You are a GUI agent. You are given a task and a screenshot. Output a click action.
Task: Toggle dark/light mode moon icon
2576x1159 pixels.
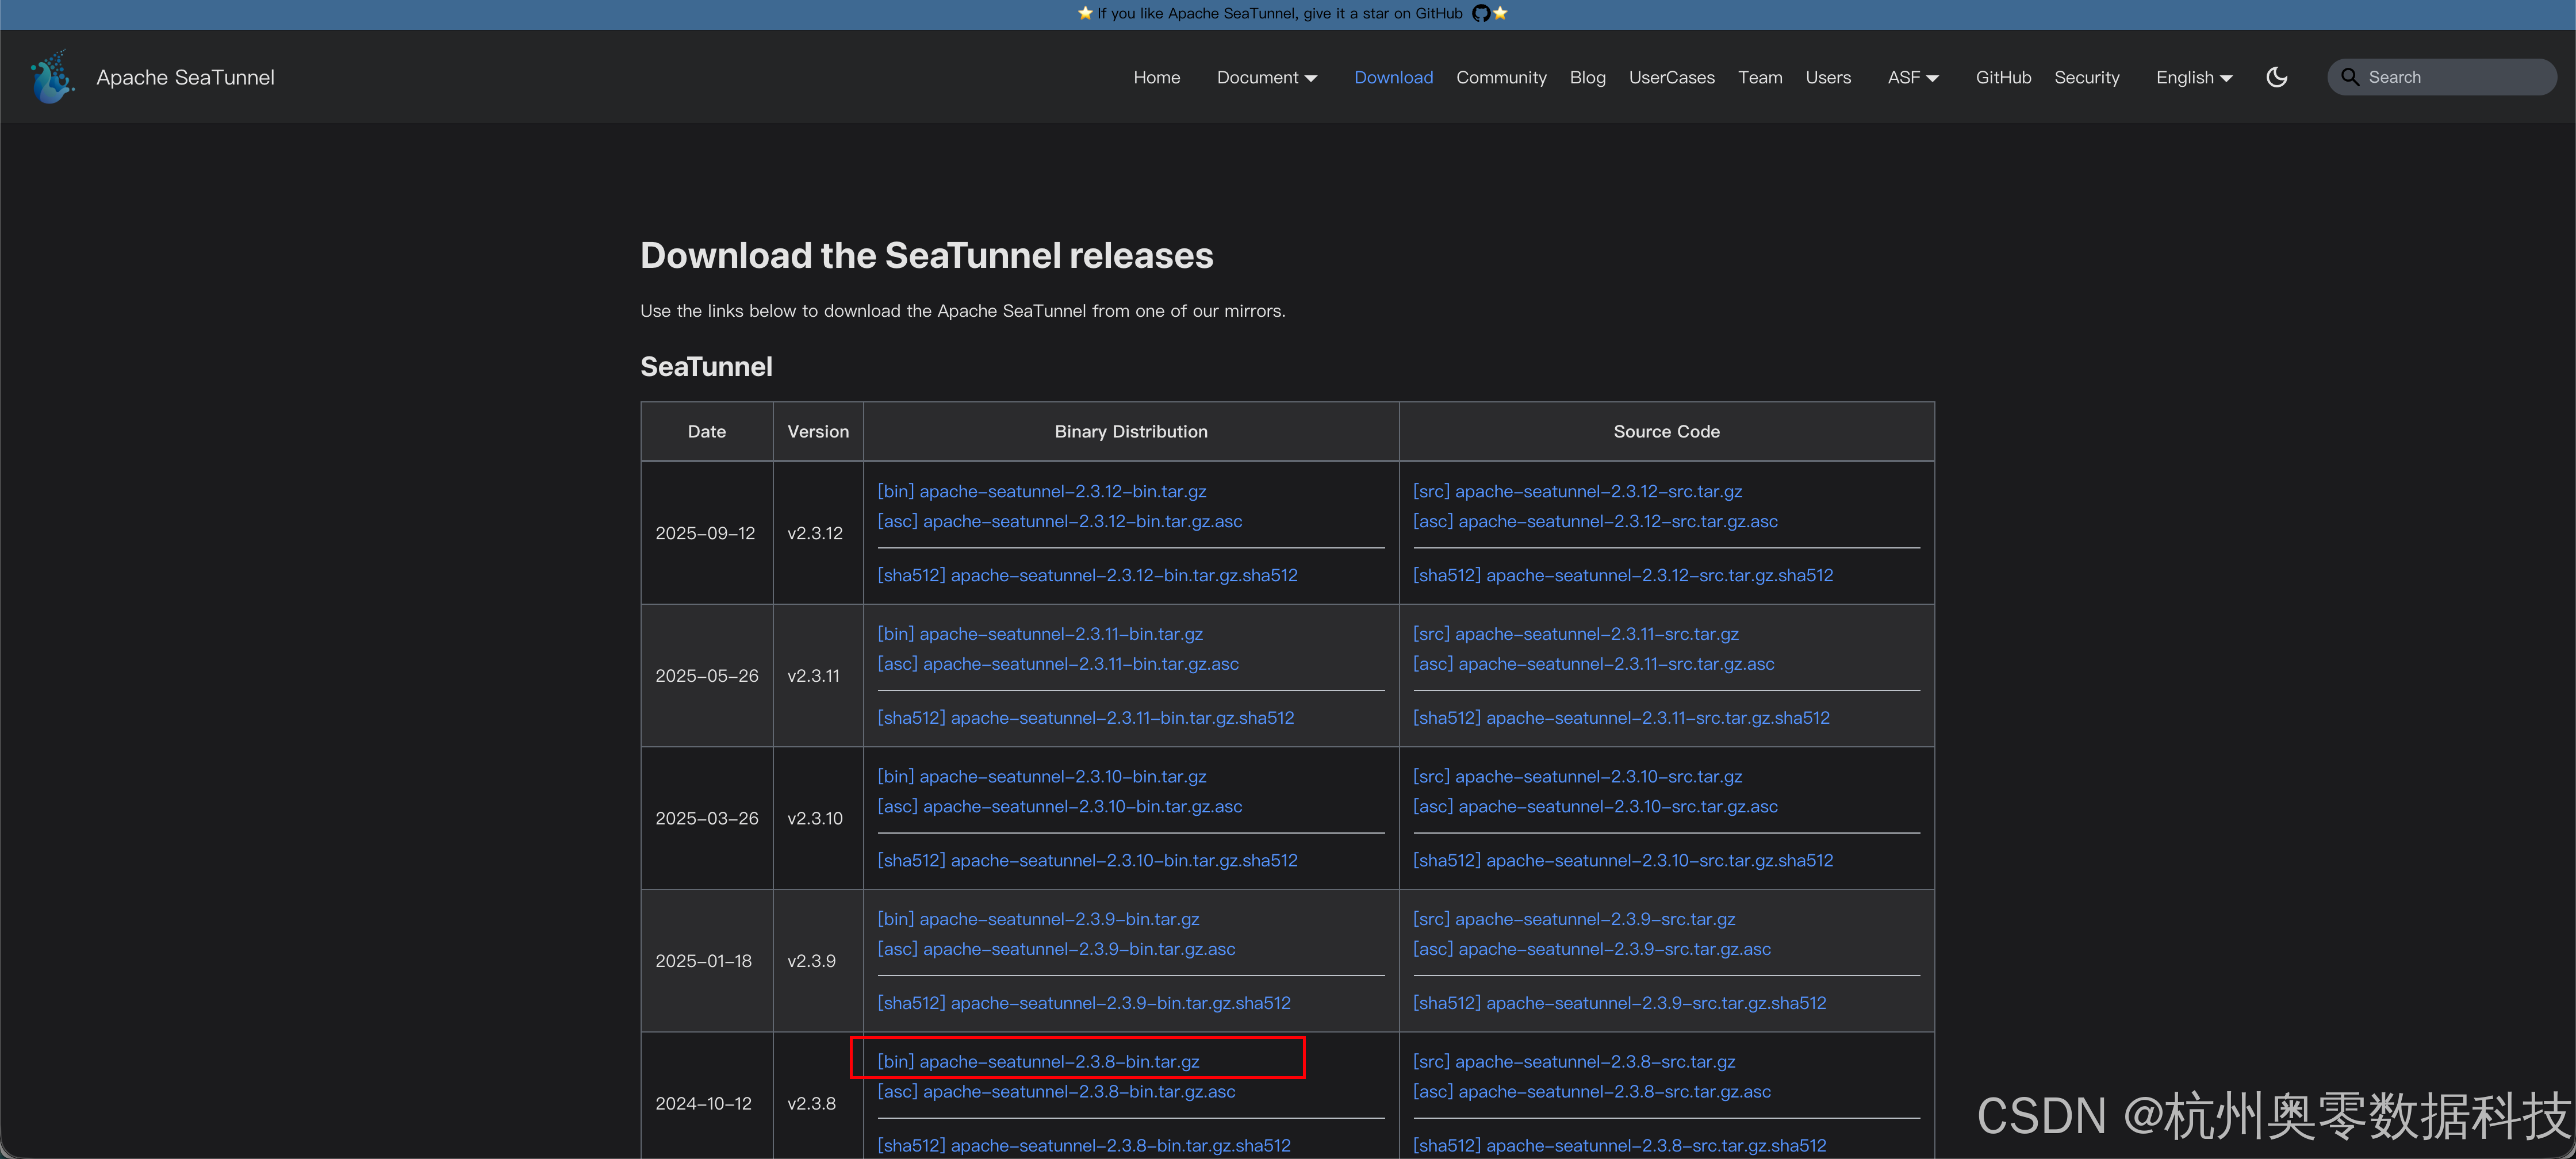(x=2277, y=77)
